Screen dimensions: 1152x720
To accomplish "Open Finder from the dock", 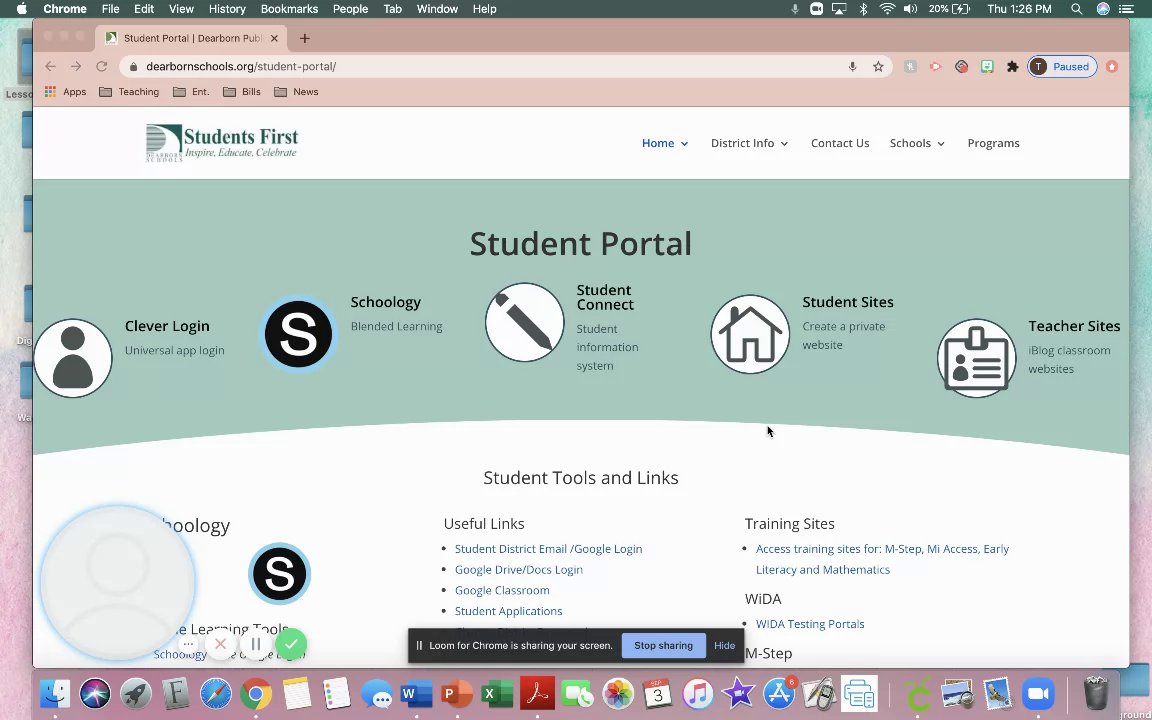I will tap(55, 694).
